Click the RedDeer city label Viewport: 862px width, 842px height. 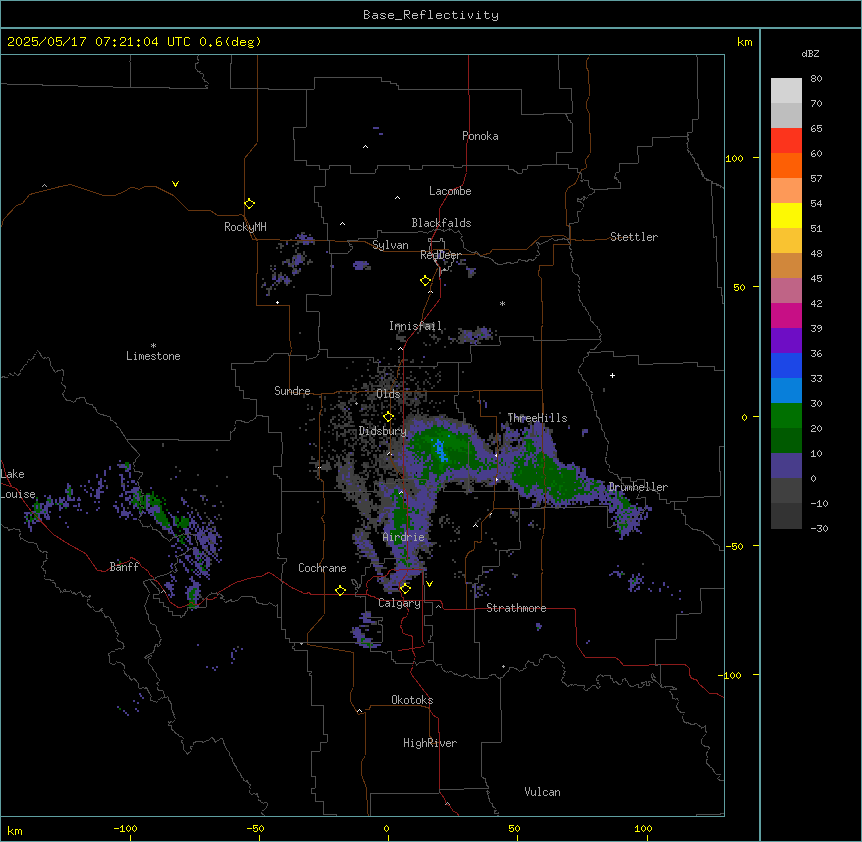point(440,255)
